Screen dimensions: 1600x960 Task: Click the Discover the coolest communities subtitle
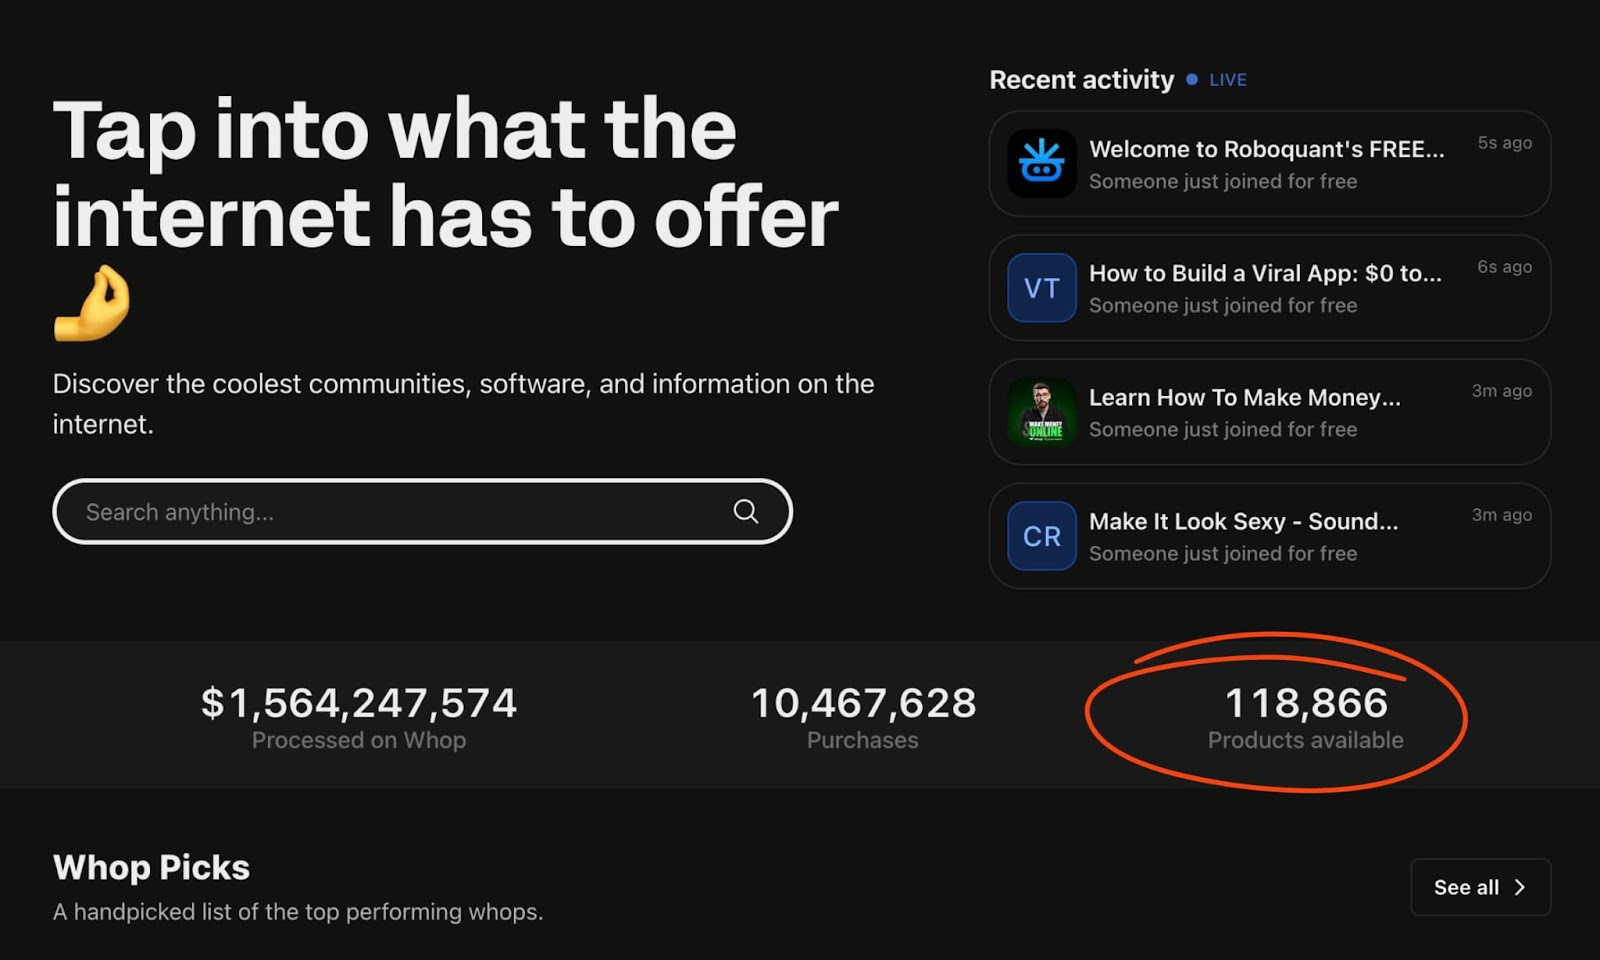(464, 404)
